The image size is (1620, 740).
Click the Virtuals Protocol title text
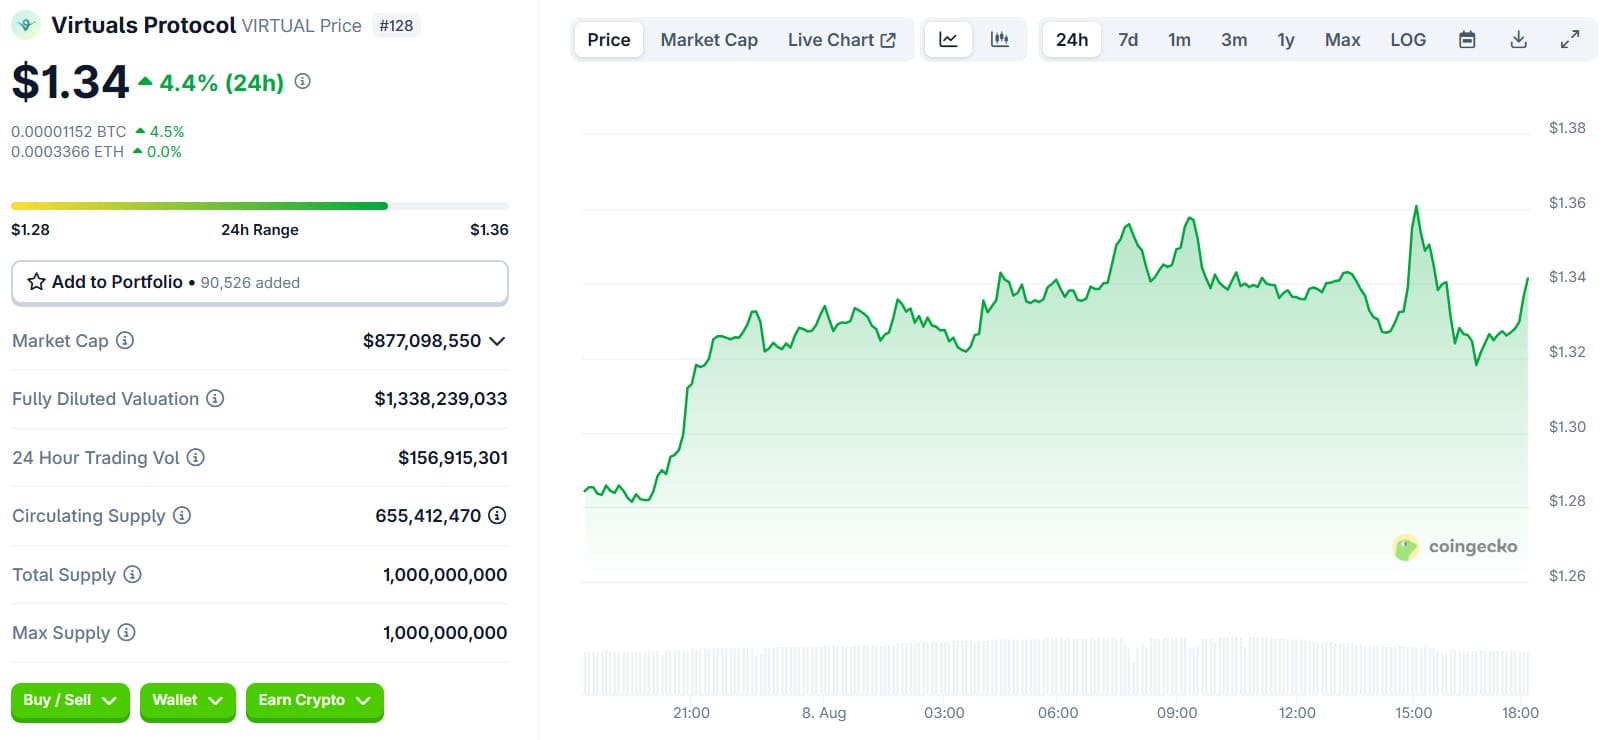pos(144,25)
